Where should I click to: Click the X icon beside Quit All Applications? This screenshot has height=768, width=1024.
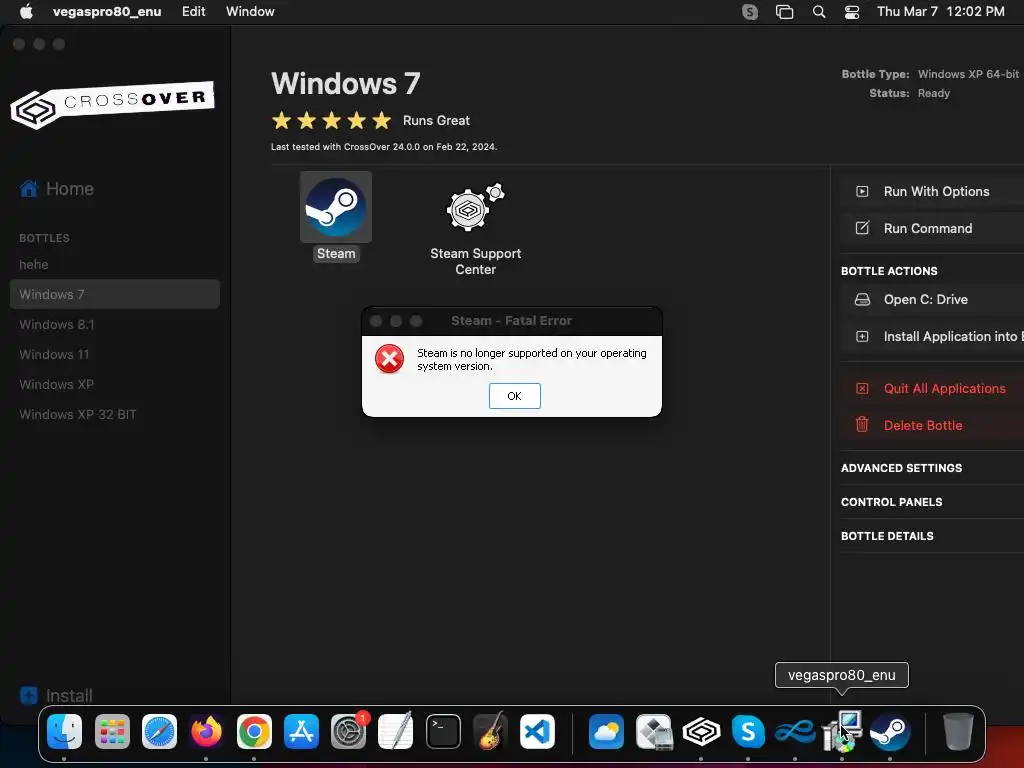pos(862,389)
